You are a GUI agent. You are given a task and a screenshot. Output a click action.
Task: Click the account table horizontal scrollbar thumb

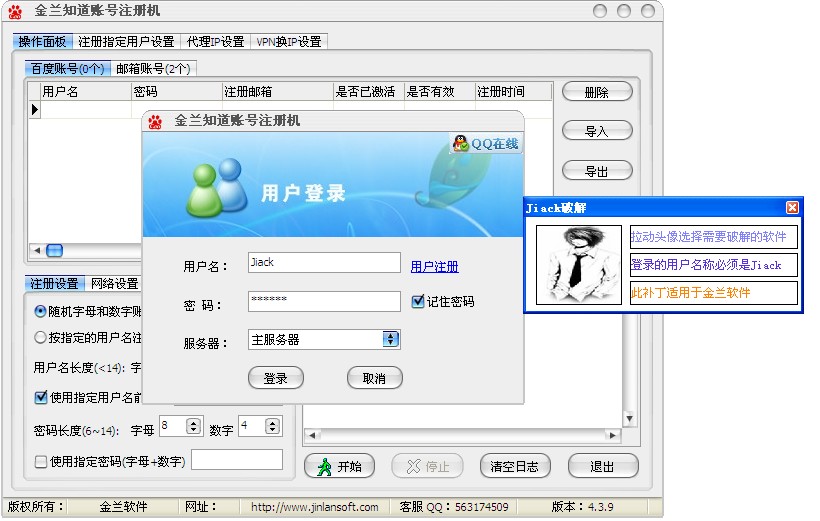pyautogui.click(x=54, y=251)
